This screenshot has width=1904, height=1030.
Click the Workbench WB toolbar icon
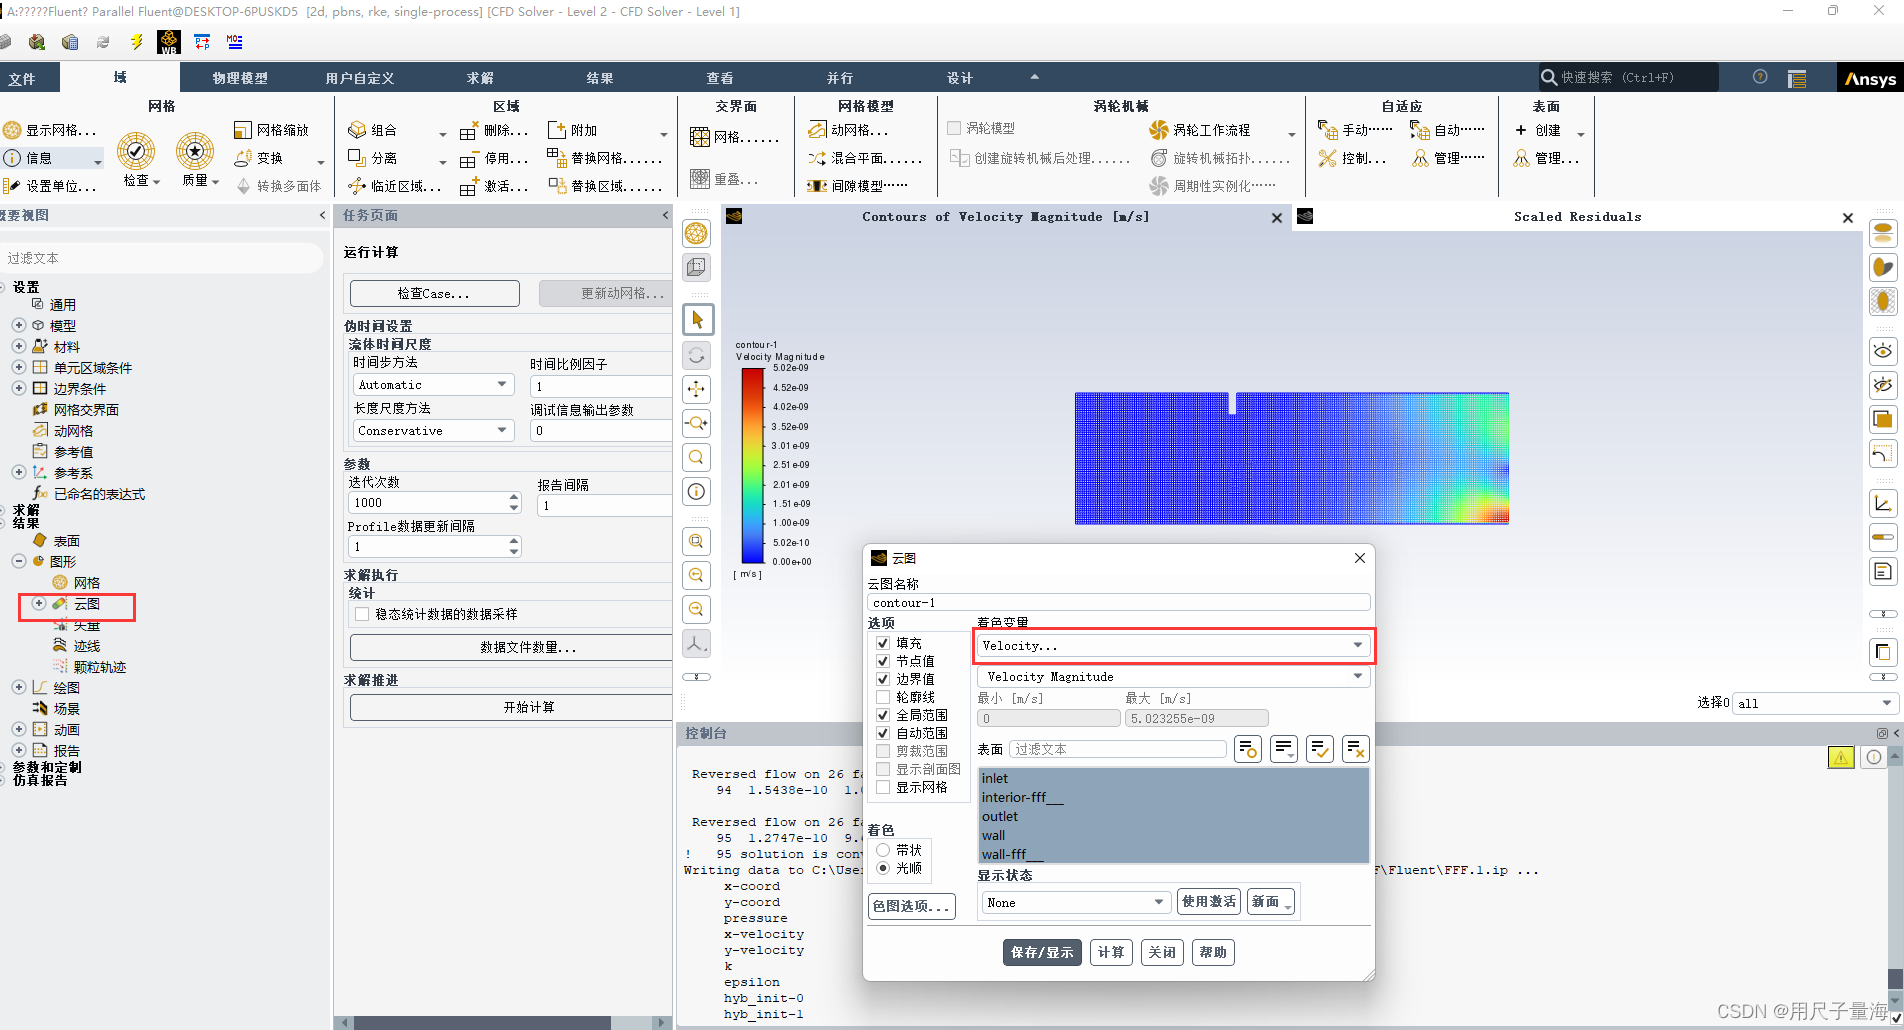[169, 42]
